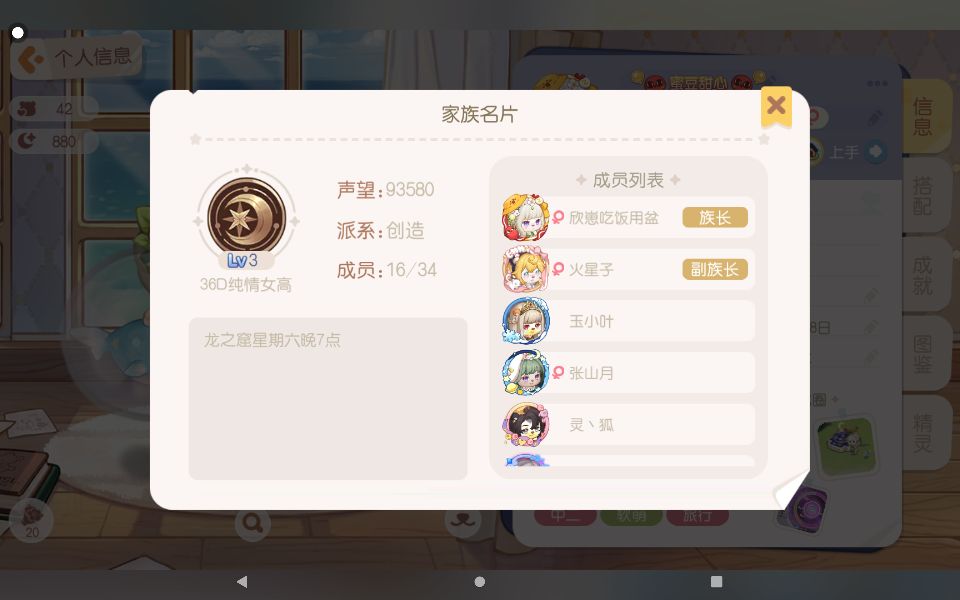Screen dimensions: 960x600
Task: Tap the magnifier search icon
Action: click(x=253, y=523)
